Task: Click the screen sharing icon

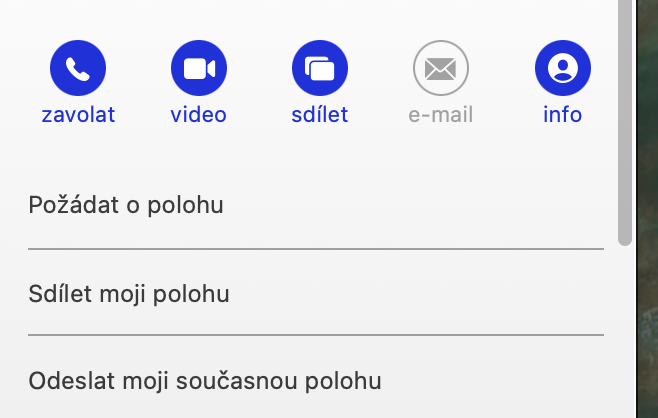Action: (x=320, y=68)
